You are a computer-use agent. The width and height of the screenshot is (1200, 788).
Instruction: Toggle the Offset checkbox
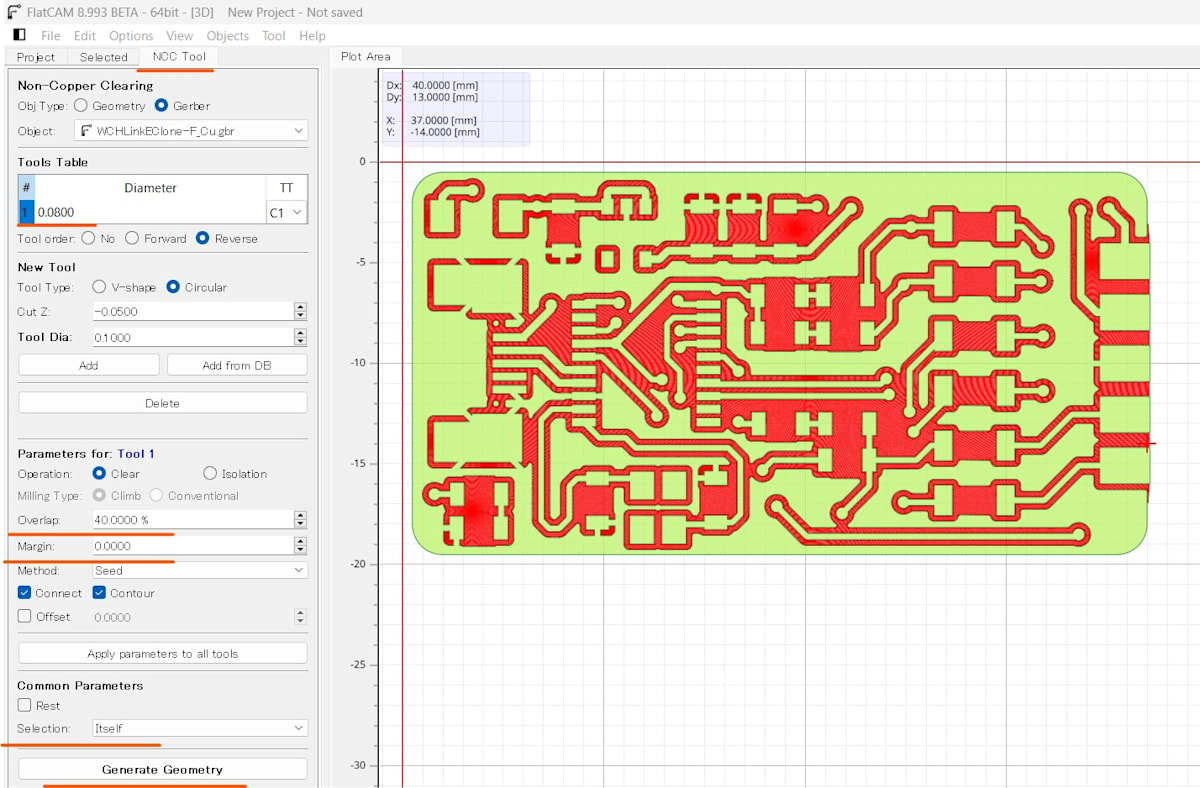(25, 617)
